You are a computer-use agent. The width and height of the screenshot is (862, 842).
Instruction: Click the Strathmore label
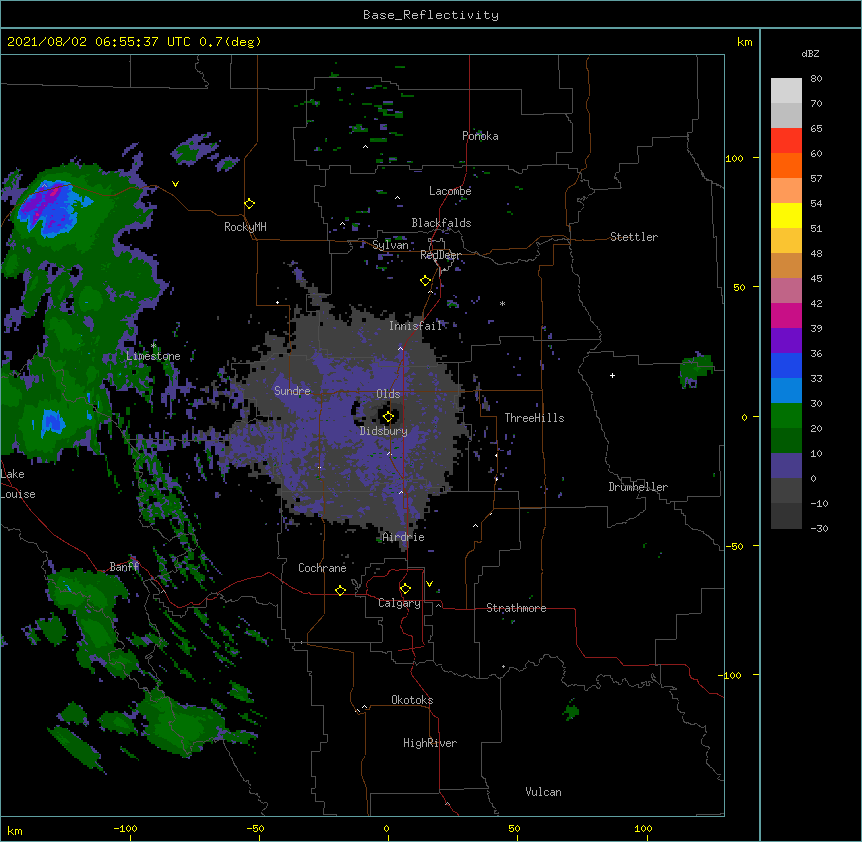click(516, 608)
